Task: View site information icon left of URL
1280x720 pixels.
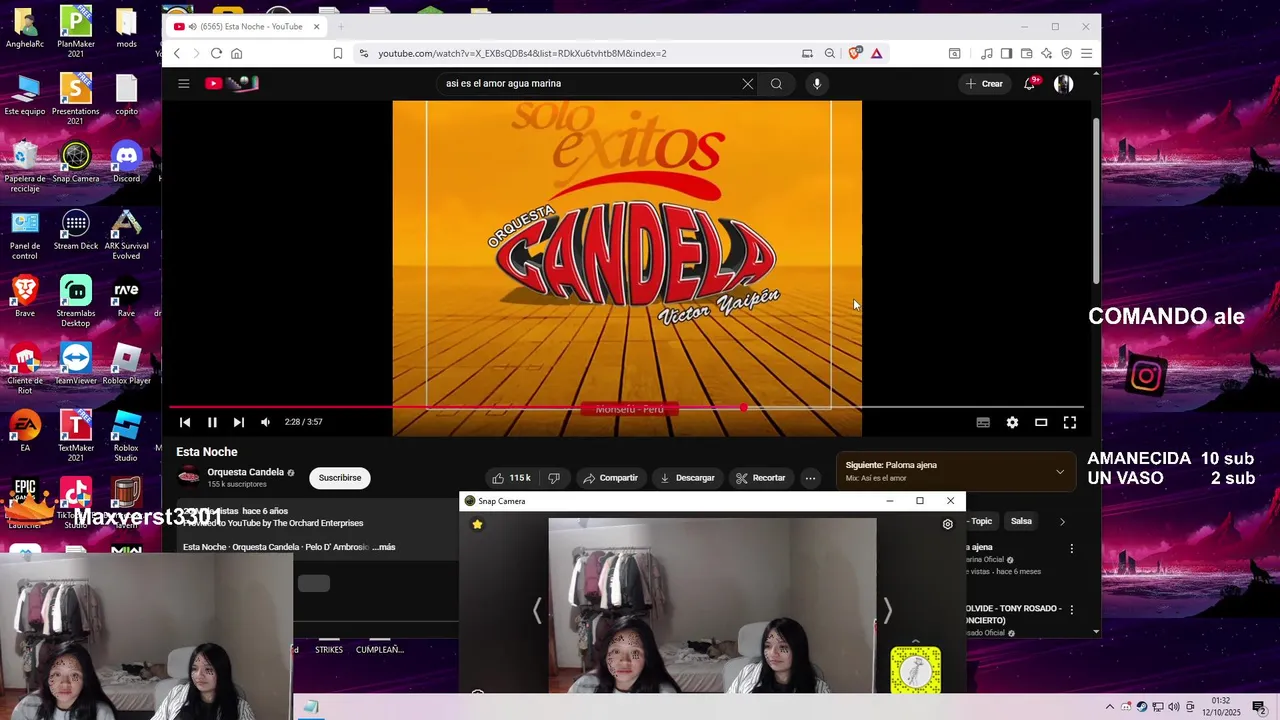Action: pyautogui.click(x=364, y=53)
